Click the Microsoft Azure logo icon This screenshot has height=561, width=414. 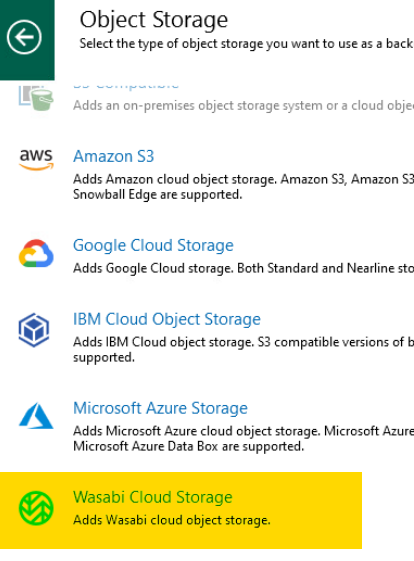click(36, 416)
